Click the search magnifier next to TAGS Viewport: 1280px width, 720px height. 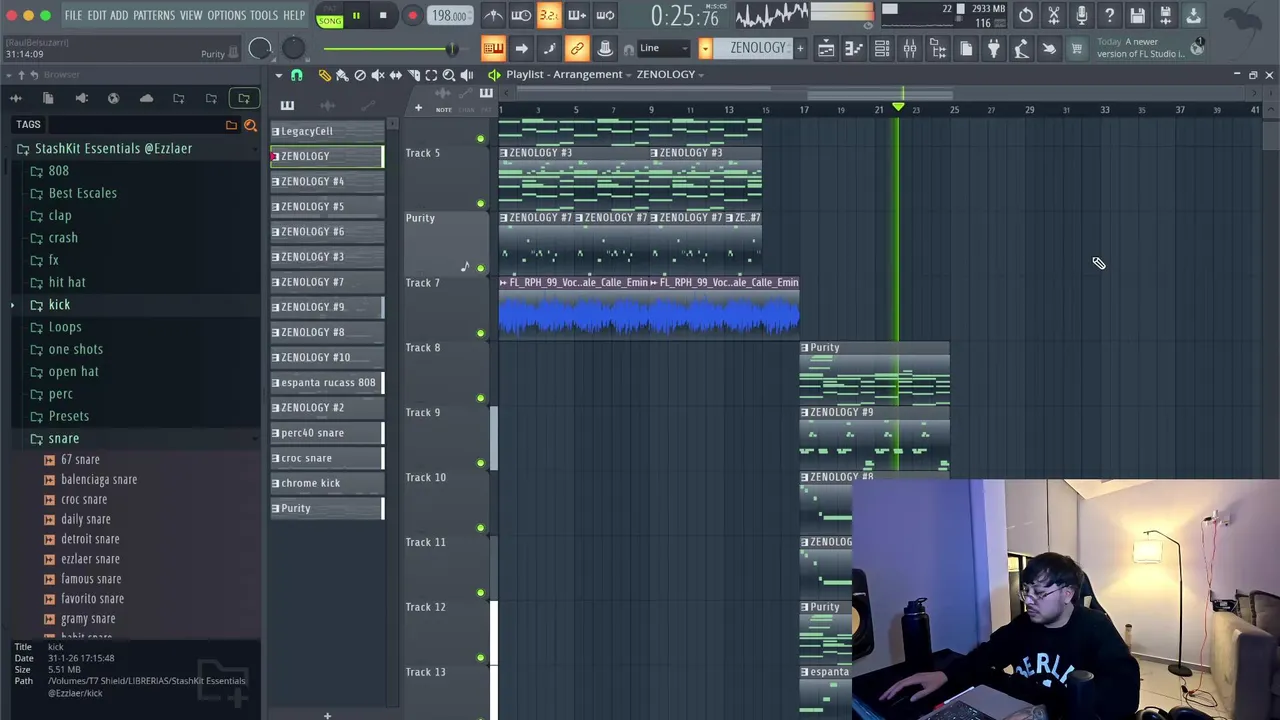250,125
